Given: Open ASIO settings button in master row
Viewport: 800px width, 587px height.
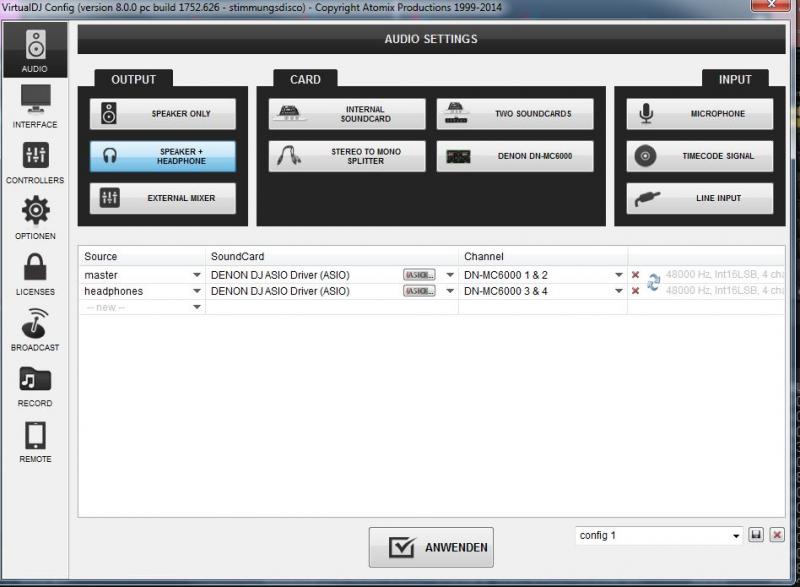Looking at the screenshot, I should 419,275.
